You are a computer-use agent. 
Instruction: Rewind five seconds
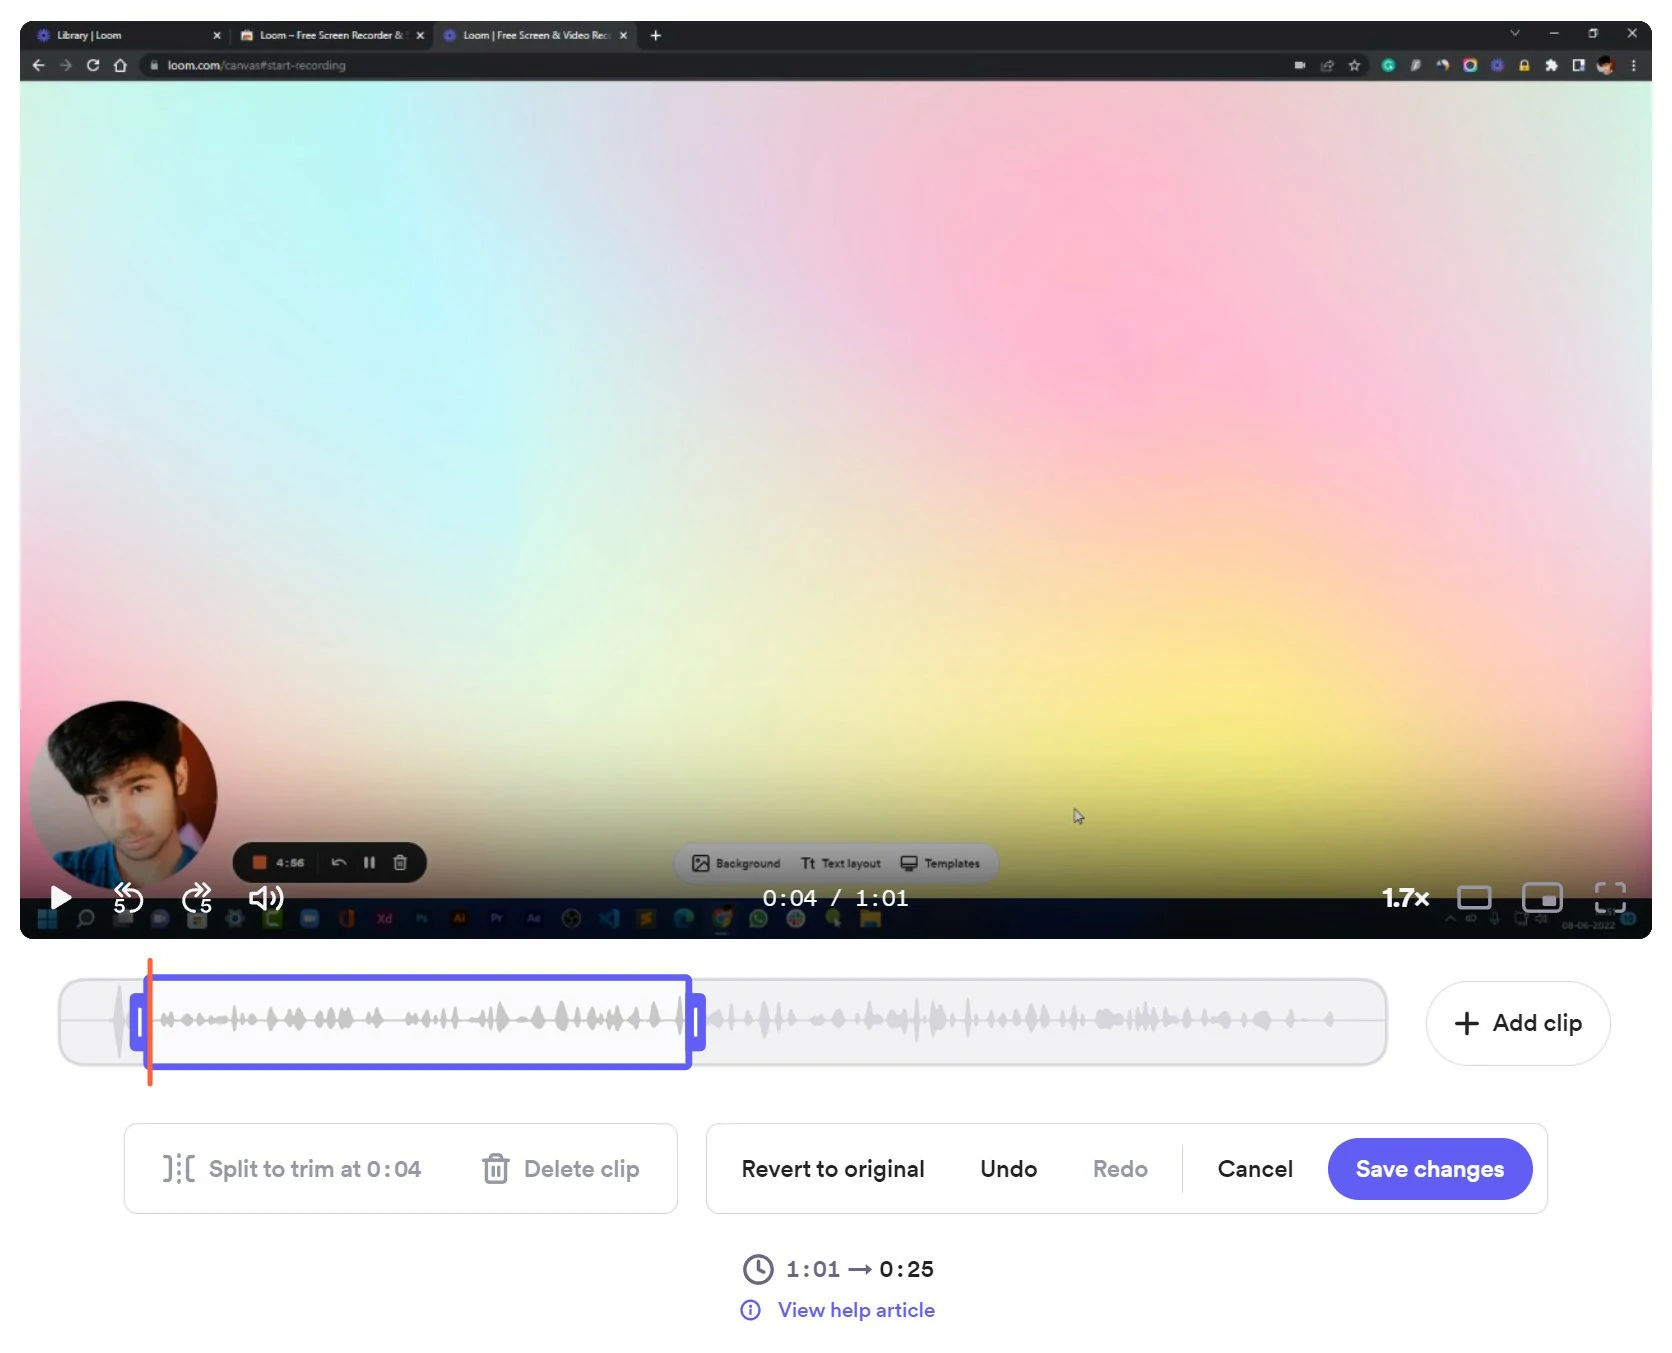point(127,898)
